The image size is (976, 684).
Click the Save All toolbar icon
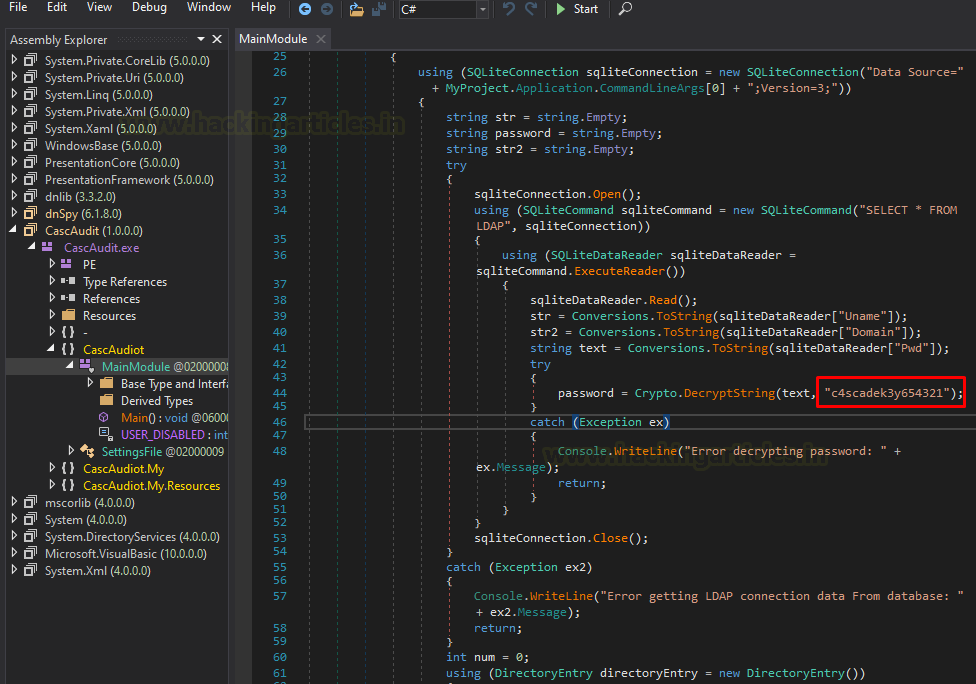click(379, 9)
